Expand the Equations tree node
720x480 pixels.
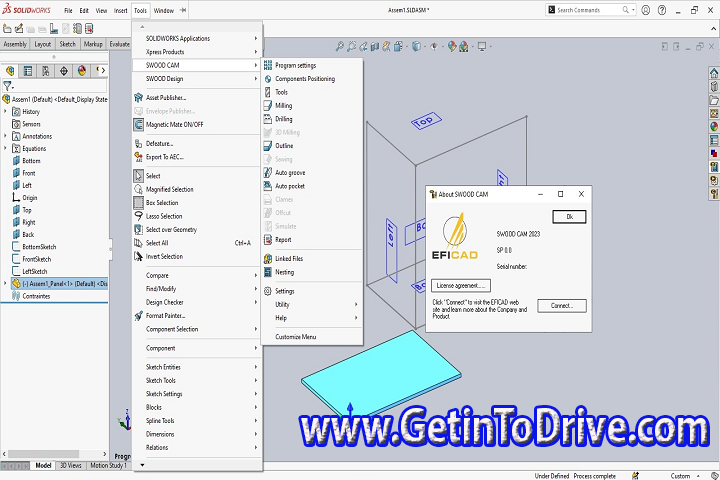click(x=6, y=149)
